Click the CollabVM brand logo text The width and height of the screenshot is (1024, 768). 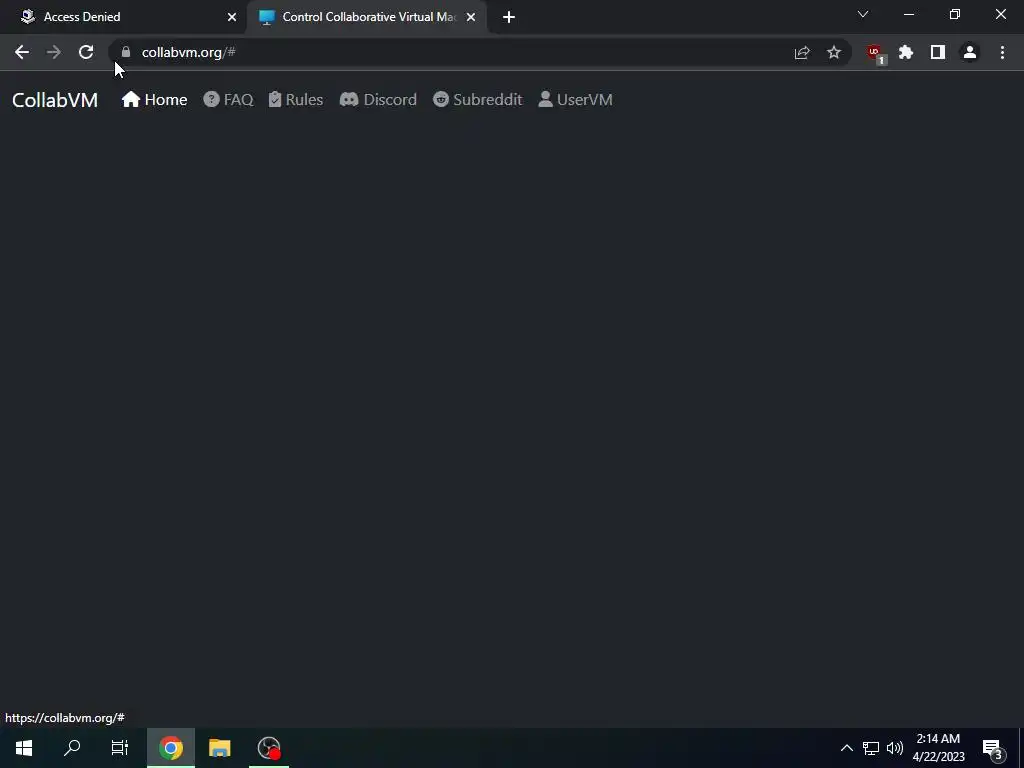pyautogui.click(x=55, y=100)
